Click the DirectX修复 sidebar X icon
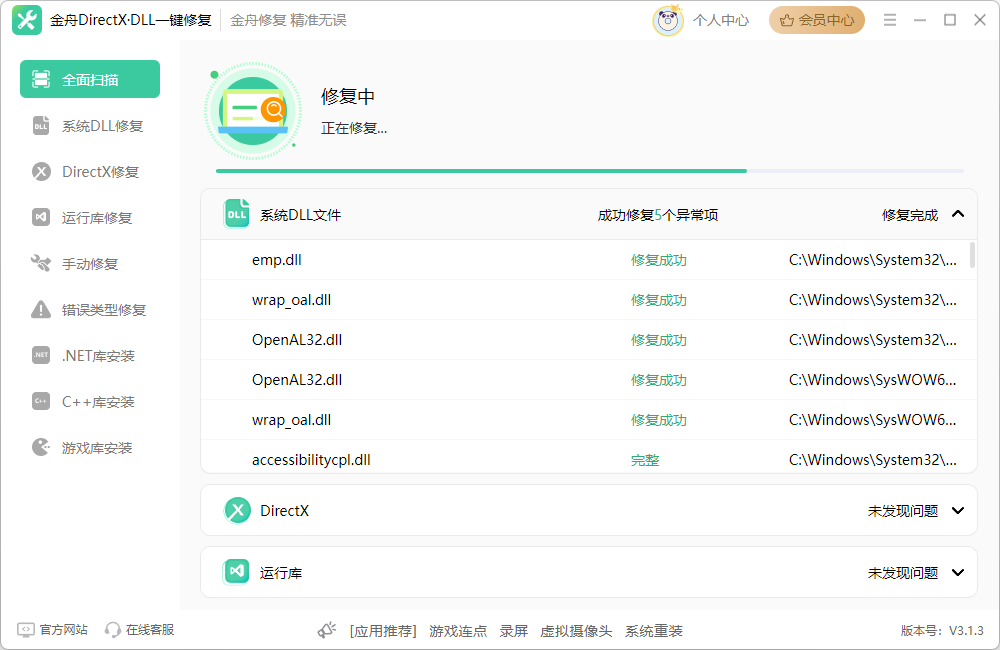 (x=41, y=172)
